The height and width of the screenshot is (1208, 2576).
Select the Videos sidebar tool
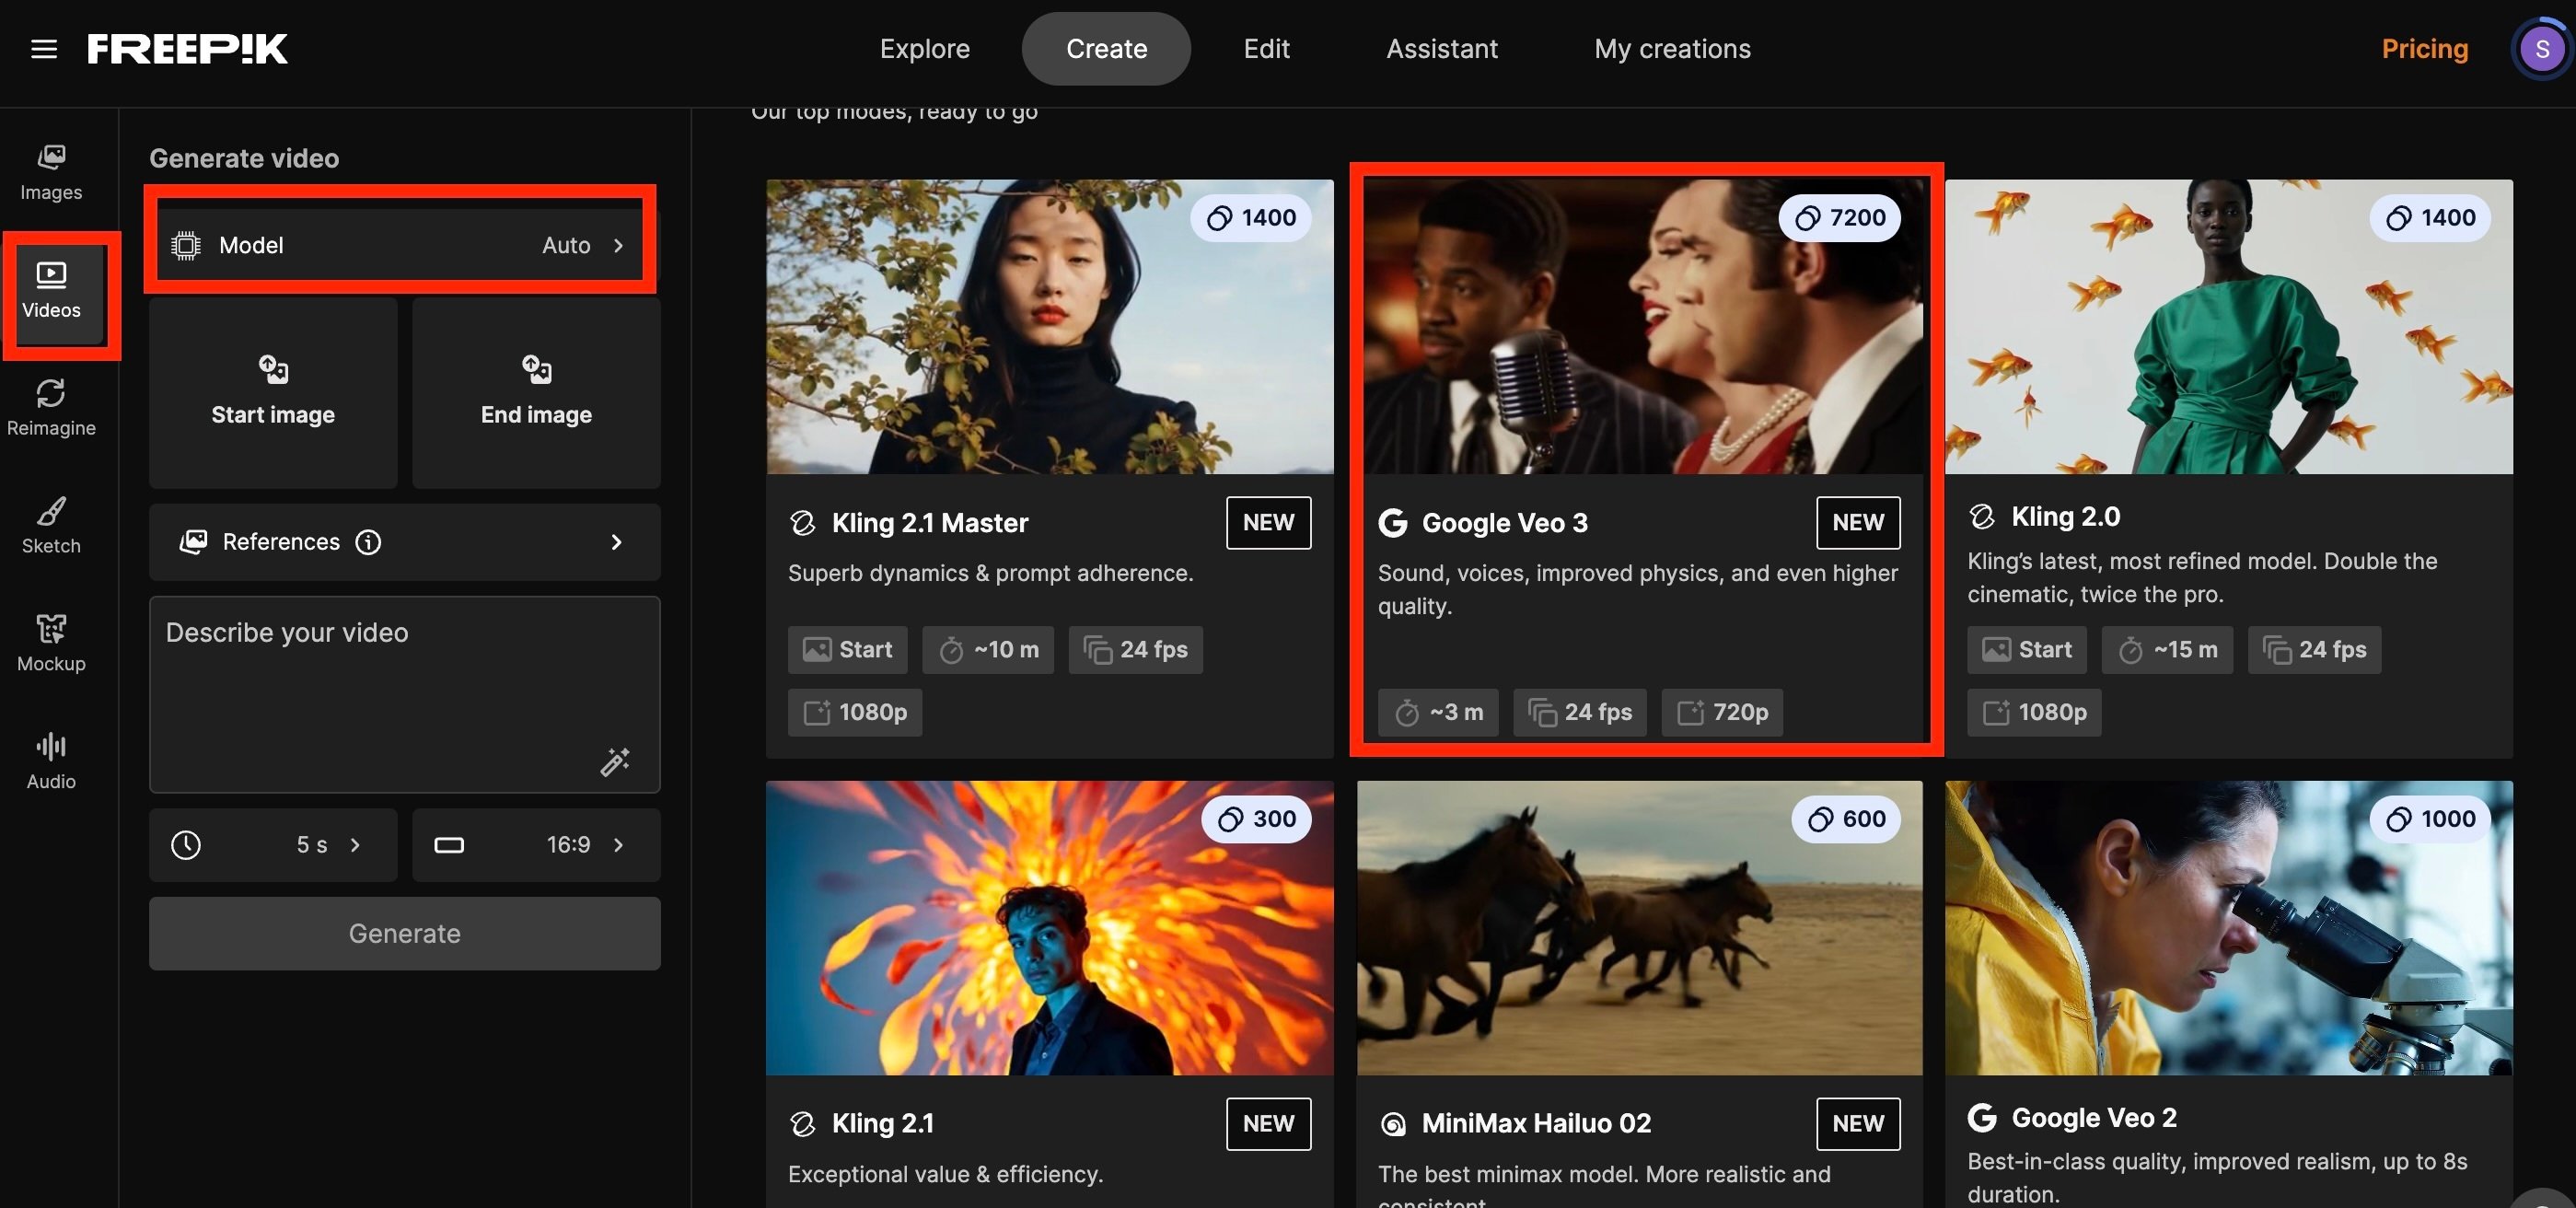[51, 291]
